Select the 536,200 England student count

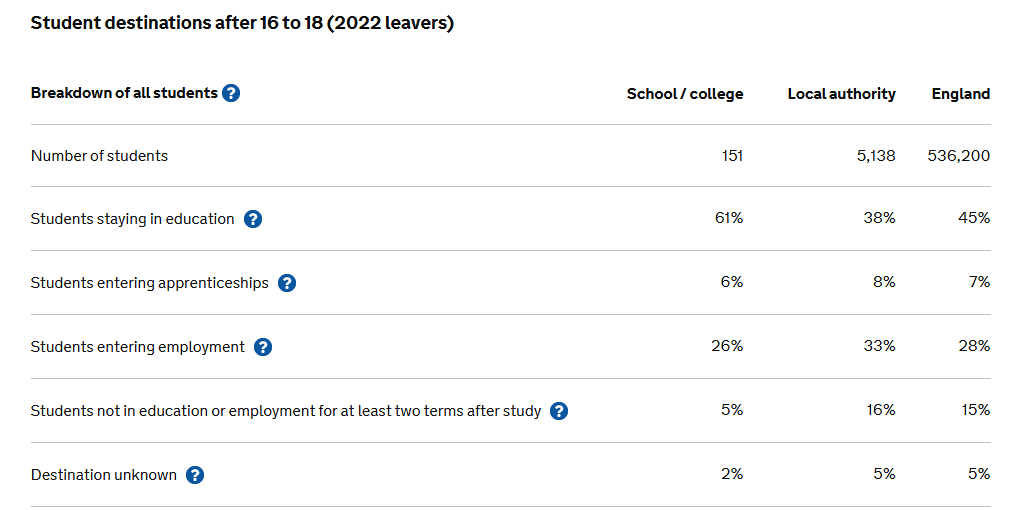click(x=959, y=156)
